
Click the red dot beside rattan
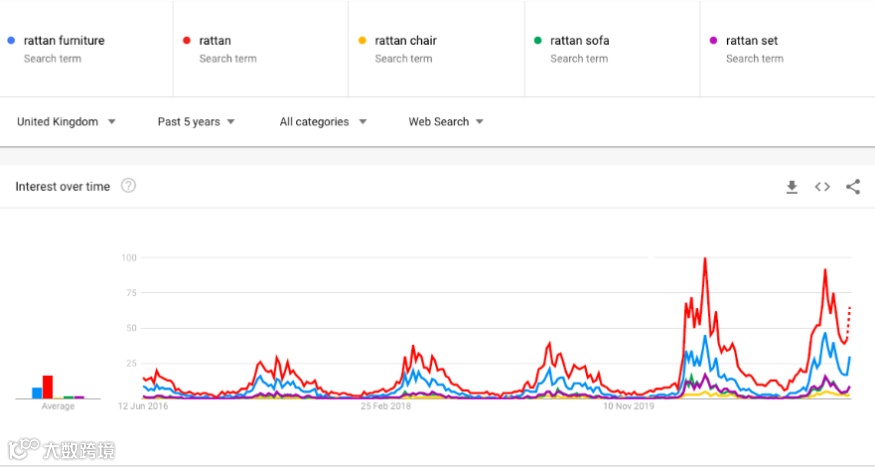coord(186,41)
